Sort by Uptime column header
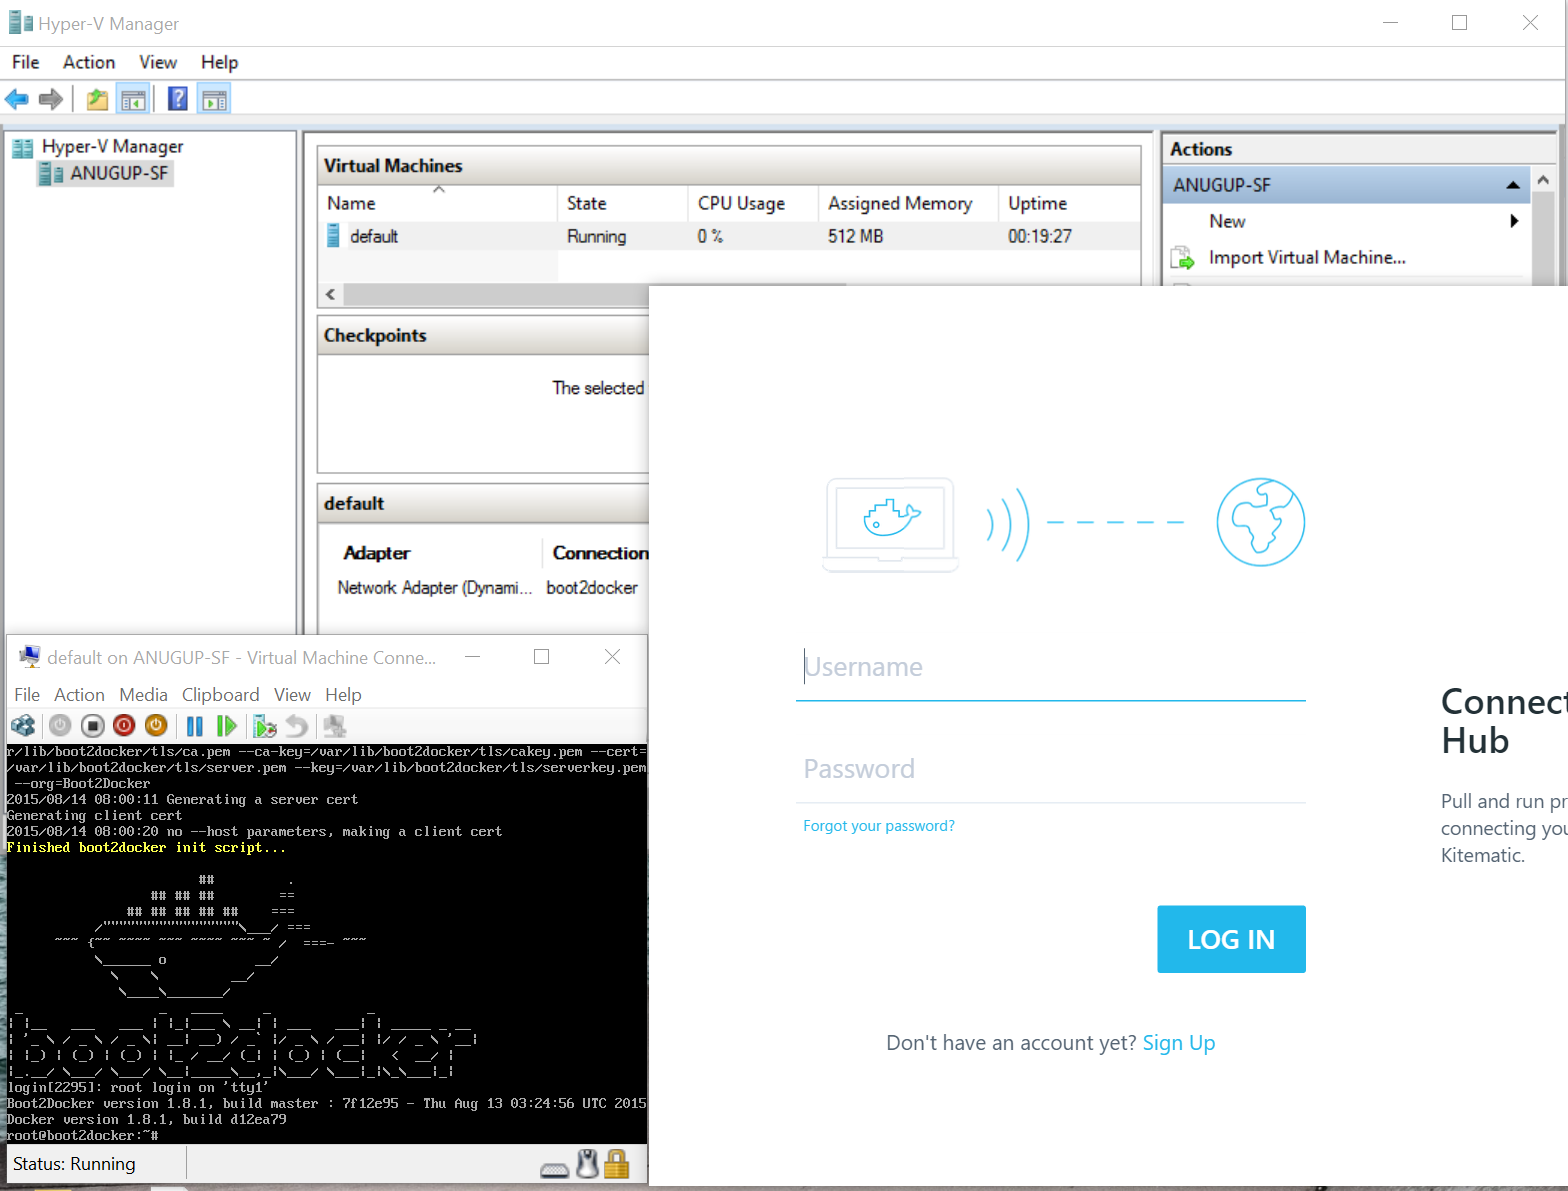 point(1068,203)
